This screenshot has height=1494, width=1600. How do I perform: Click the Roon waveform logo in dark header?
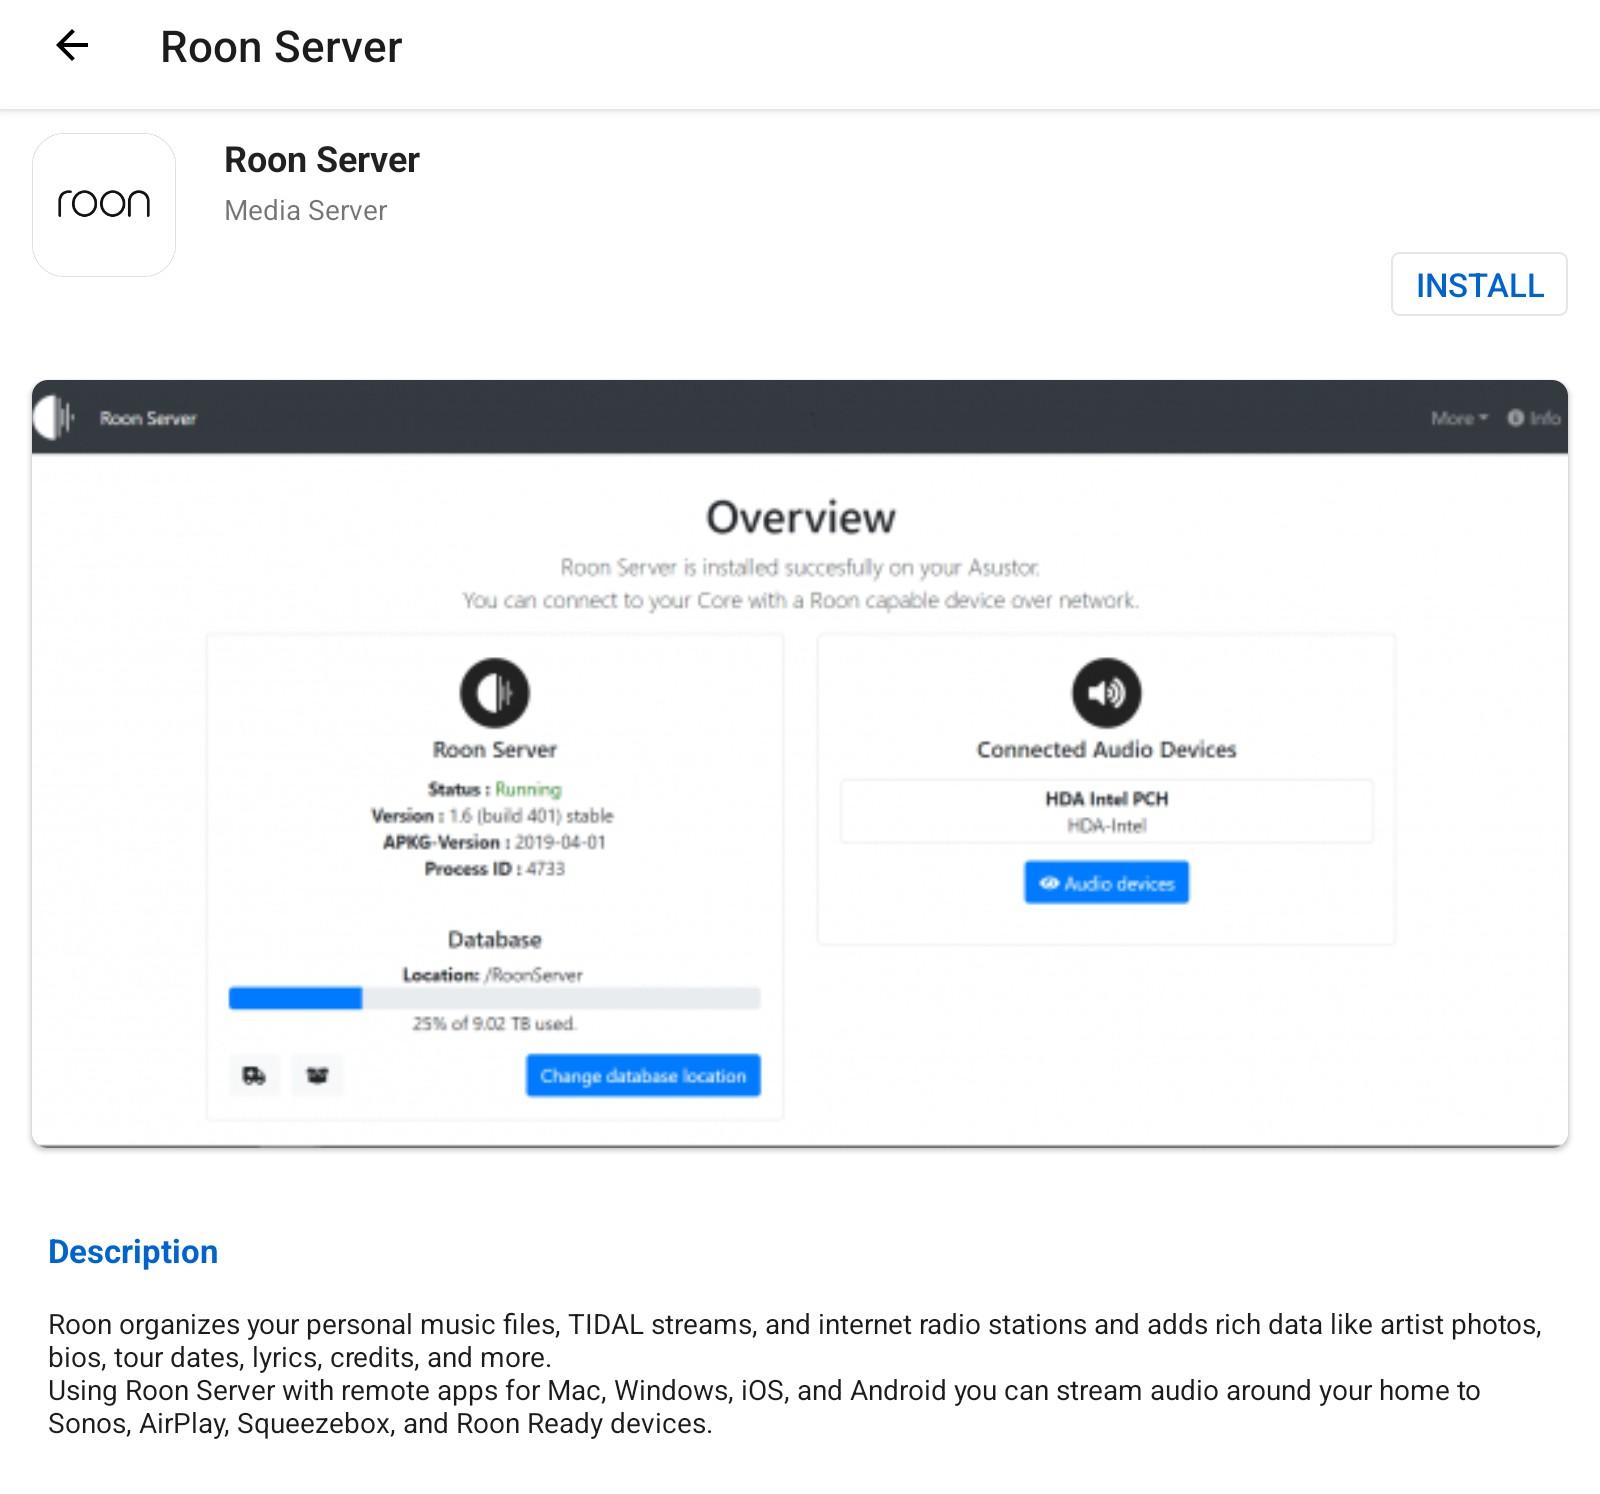tap(55, 417)
